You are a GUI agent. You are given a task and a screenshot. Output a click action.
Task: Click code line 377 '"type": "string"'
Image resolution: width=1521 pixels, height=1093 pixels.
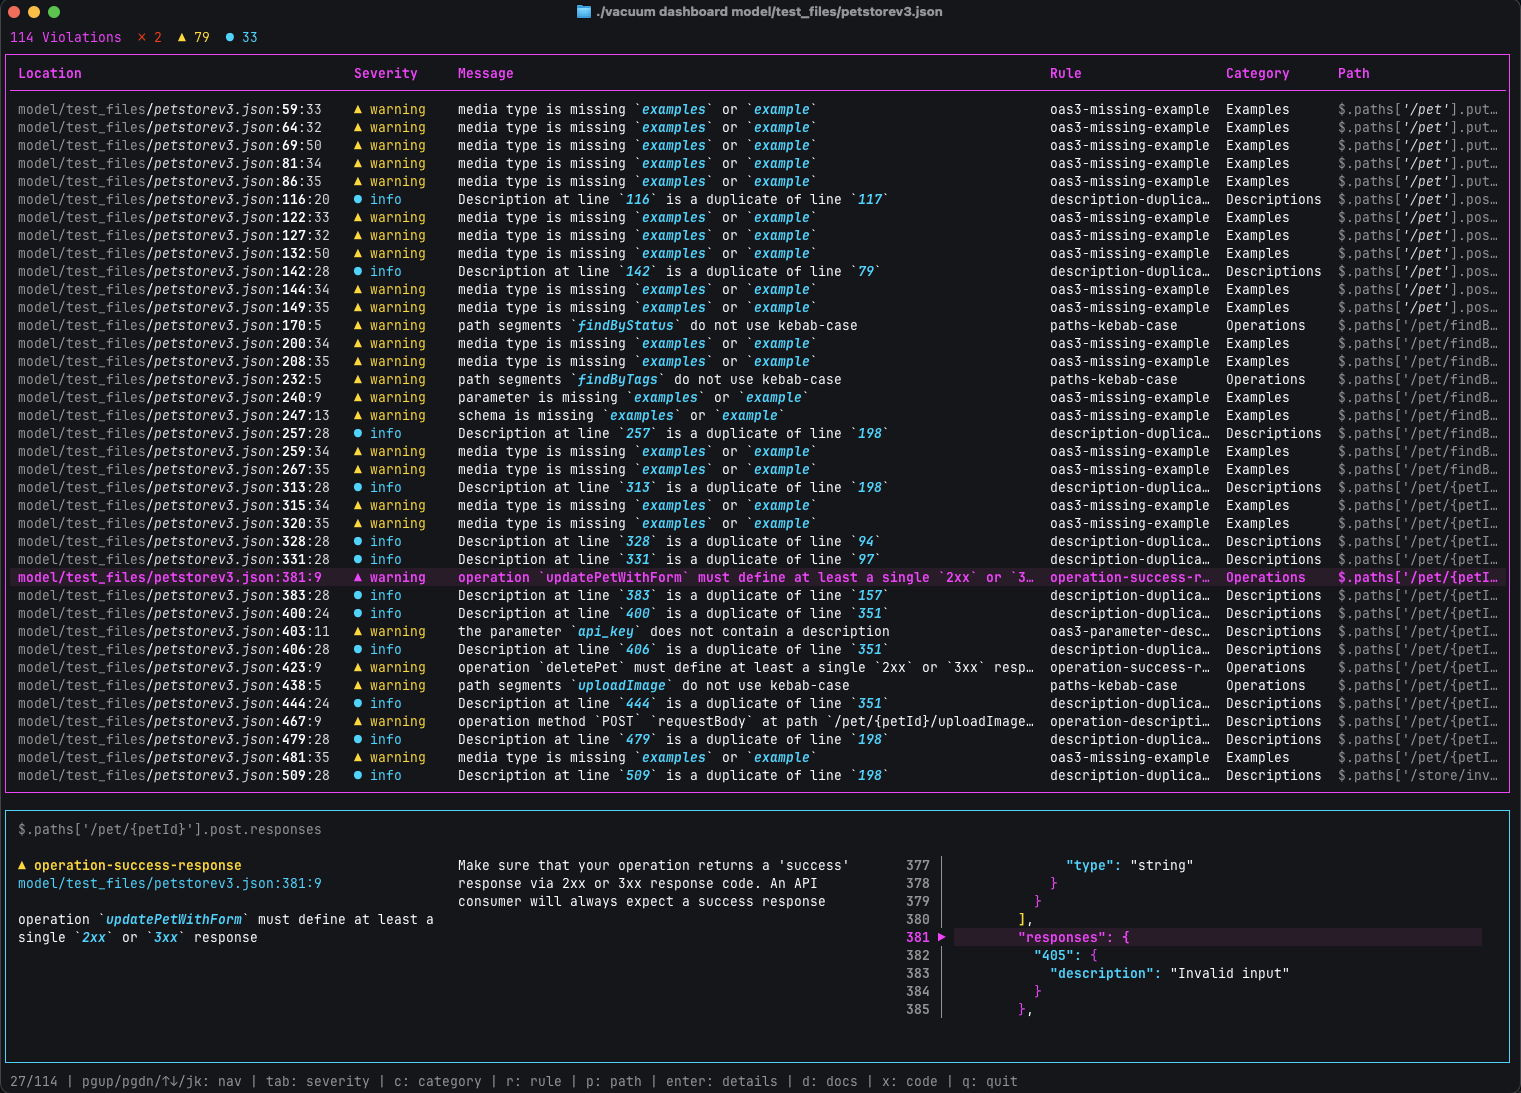[x=1130, y=866]
